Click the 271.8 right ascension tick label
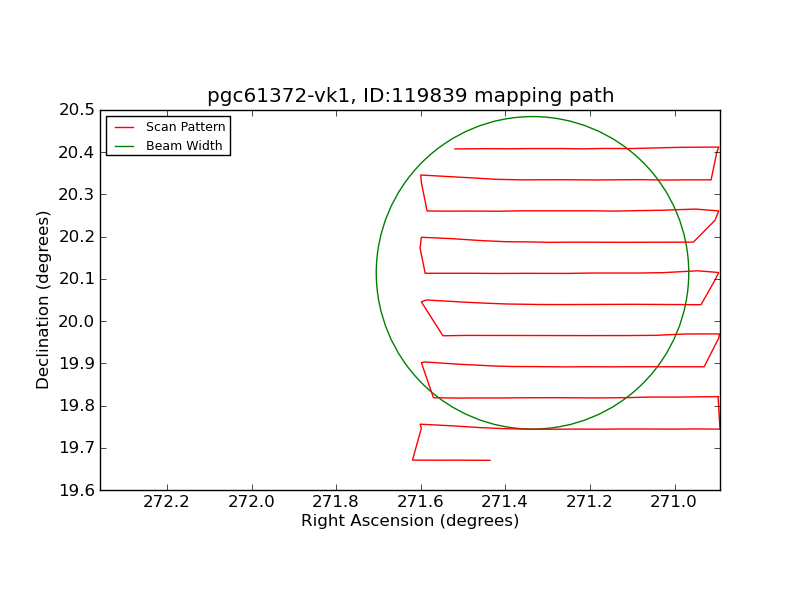This screenshot has width=800, height=600. click(336, 502)
